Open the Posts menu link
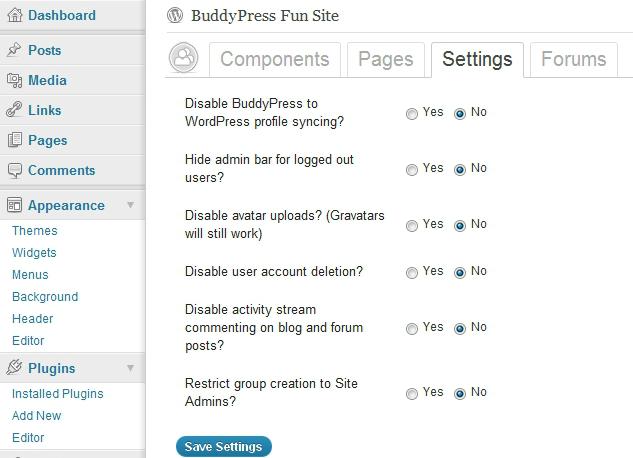 pos(44,50)
